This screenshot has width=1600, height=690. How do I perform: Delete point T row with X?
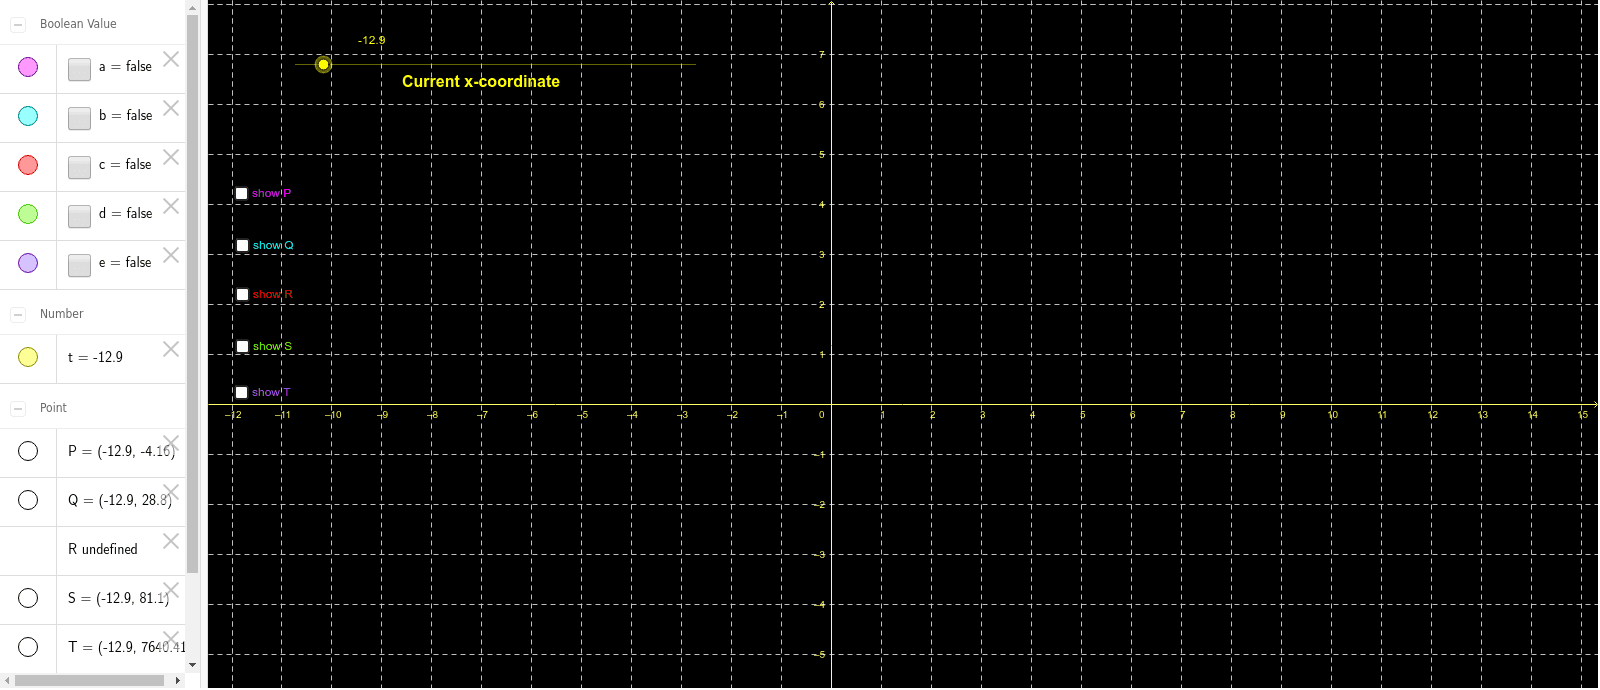[171, 639]
